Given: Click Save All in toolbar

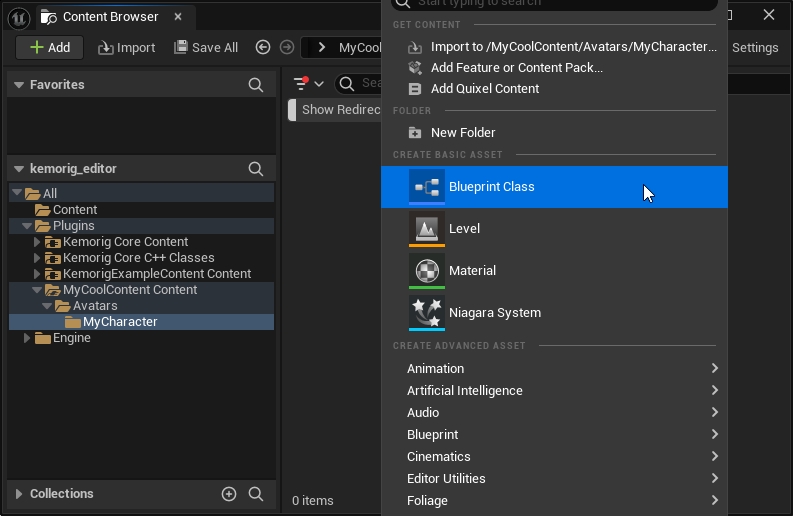Looking at the screenshot, I should [x=206, y=47].
